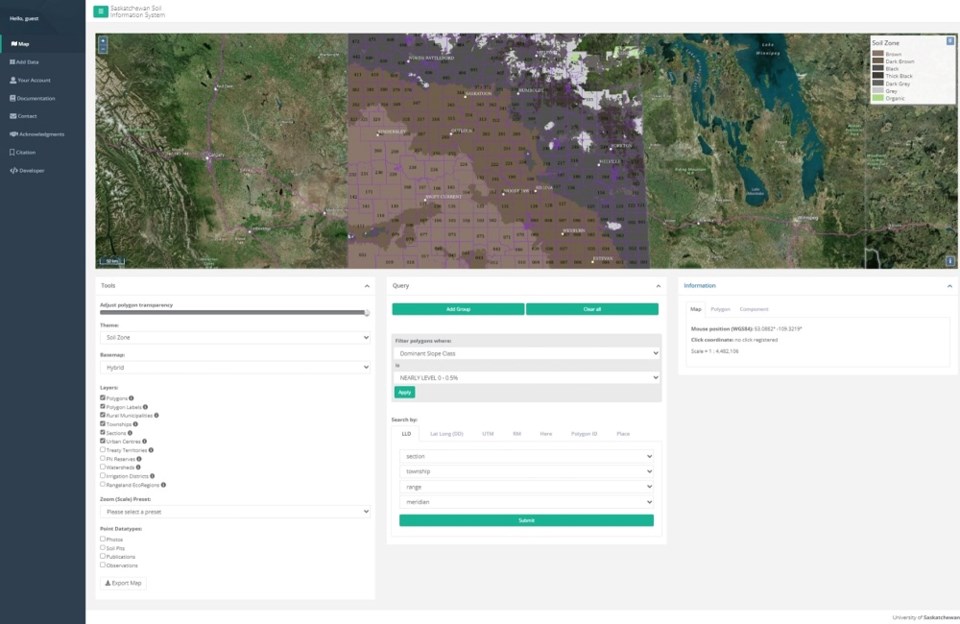Enable Rangeland EcoRegions layer
The image size is (960, 624).
coord(103,484)
